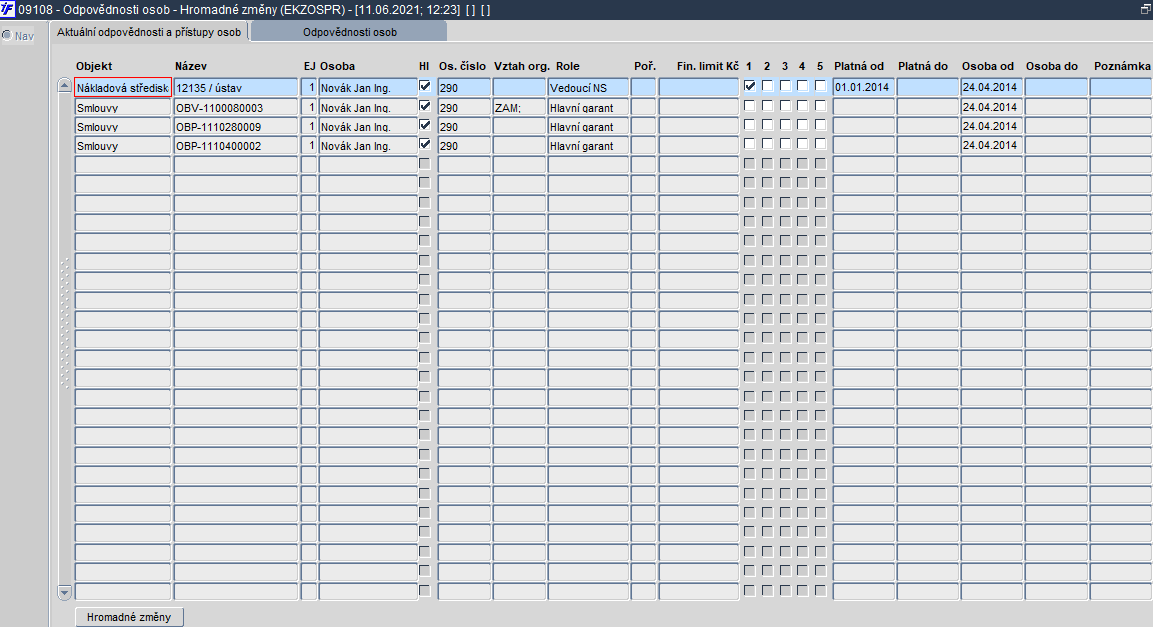Click the Platná do column header

923,66
